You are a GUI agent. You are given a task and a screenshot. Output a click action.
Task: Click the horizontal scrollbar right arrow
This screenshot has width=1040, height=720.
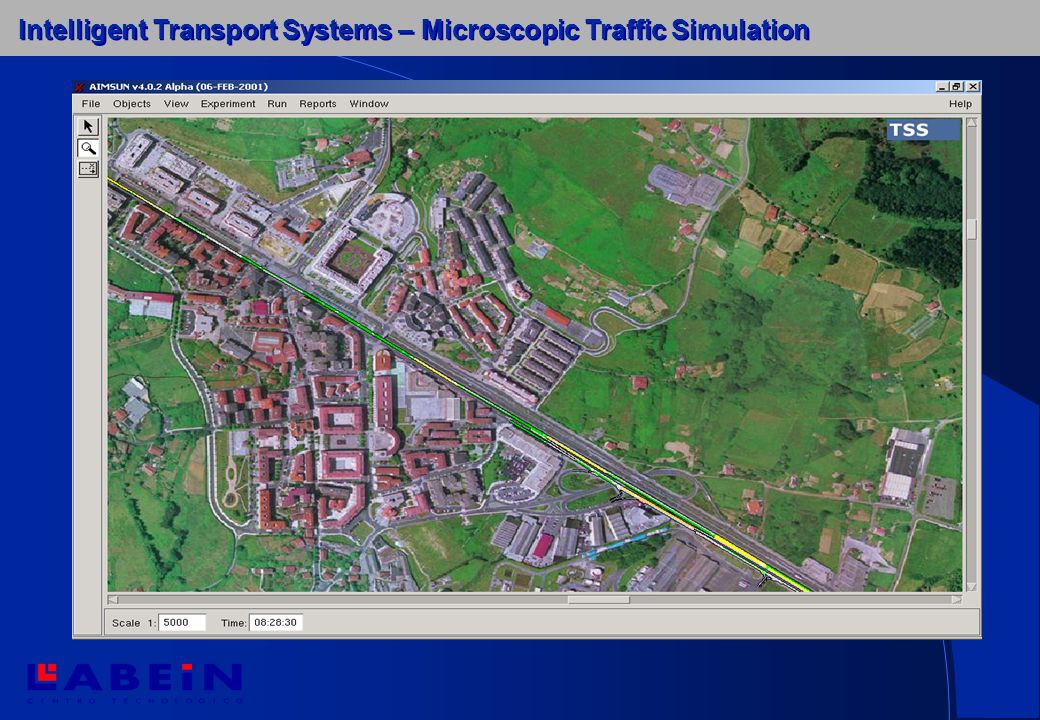[x=956, y=599]
